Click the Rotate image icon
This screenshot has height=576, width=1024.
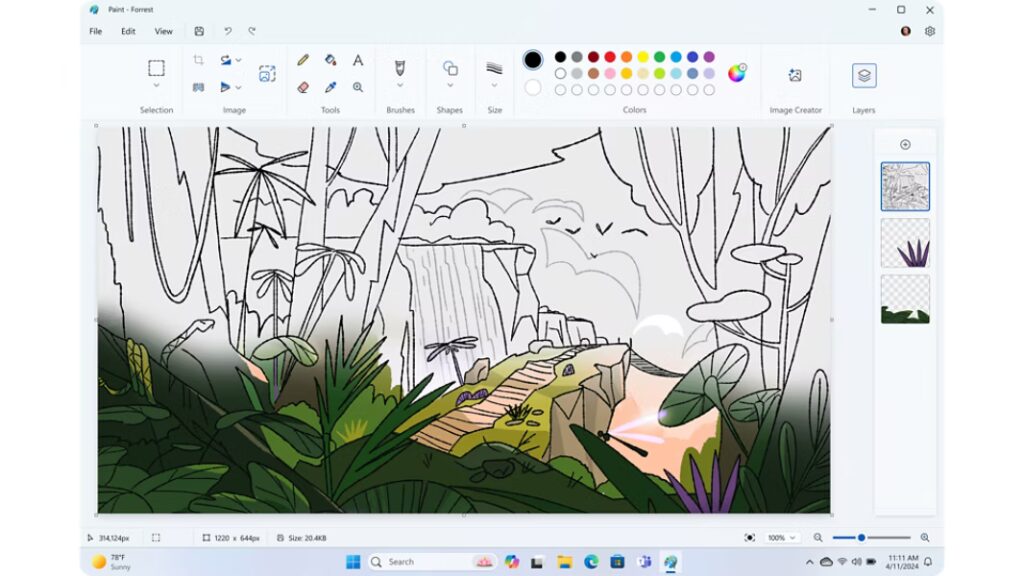point(225,60)
